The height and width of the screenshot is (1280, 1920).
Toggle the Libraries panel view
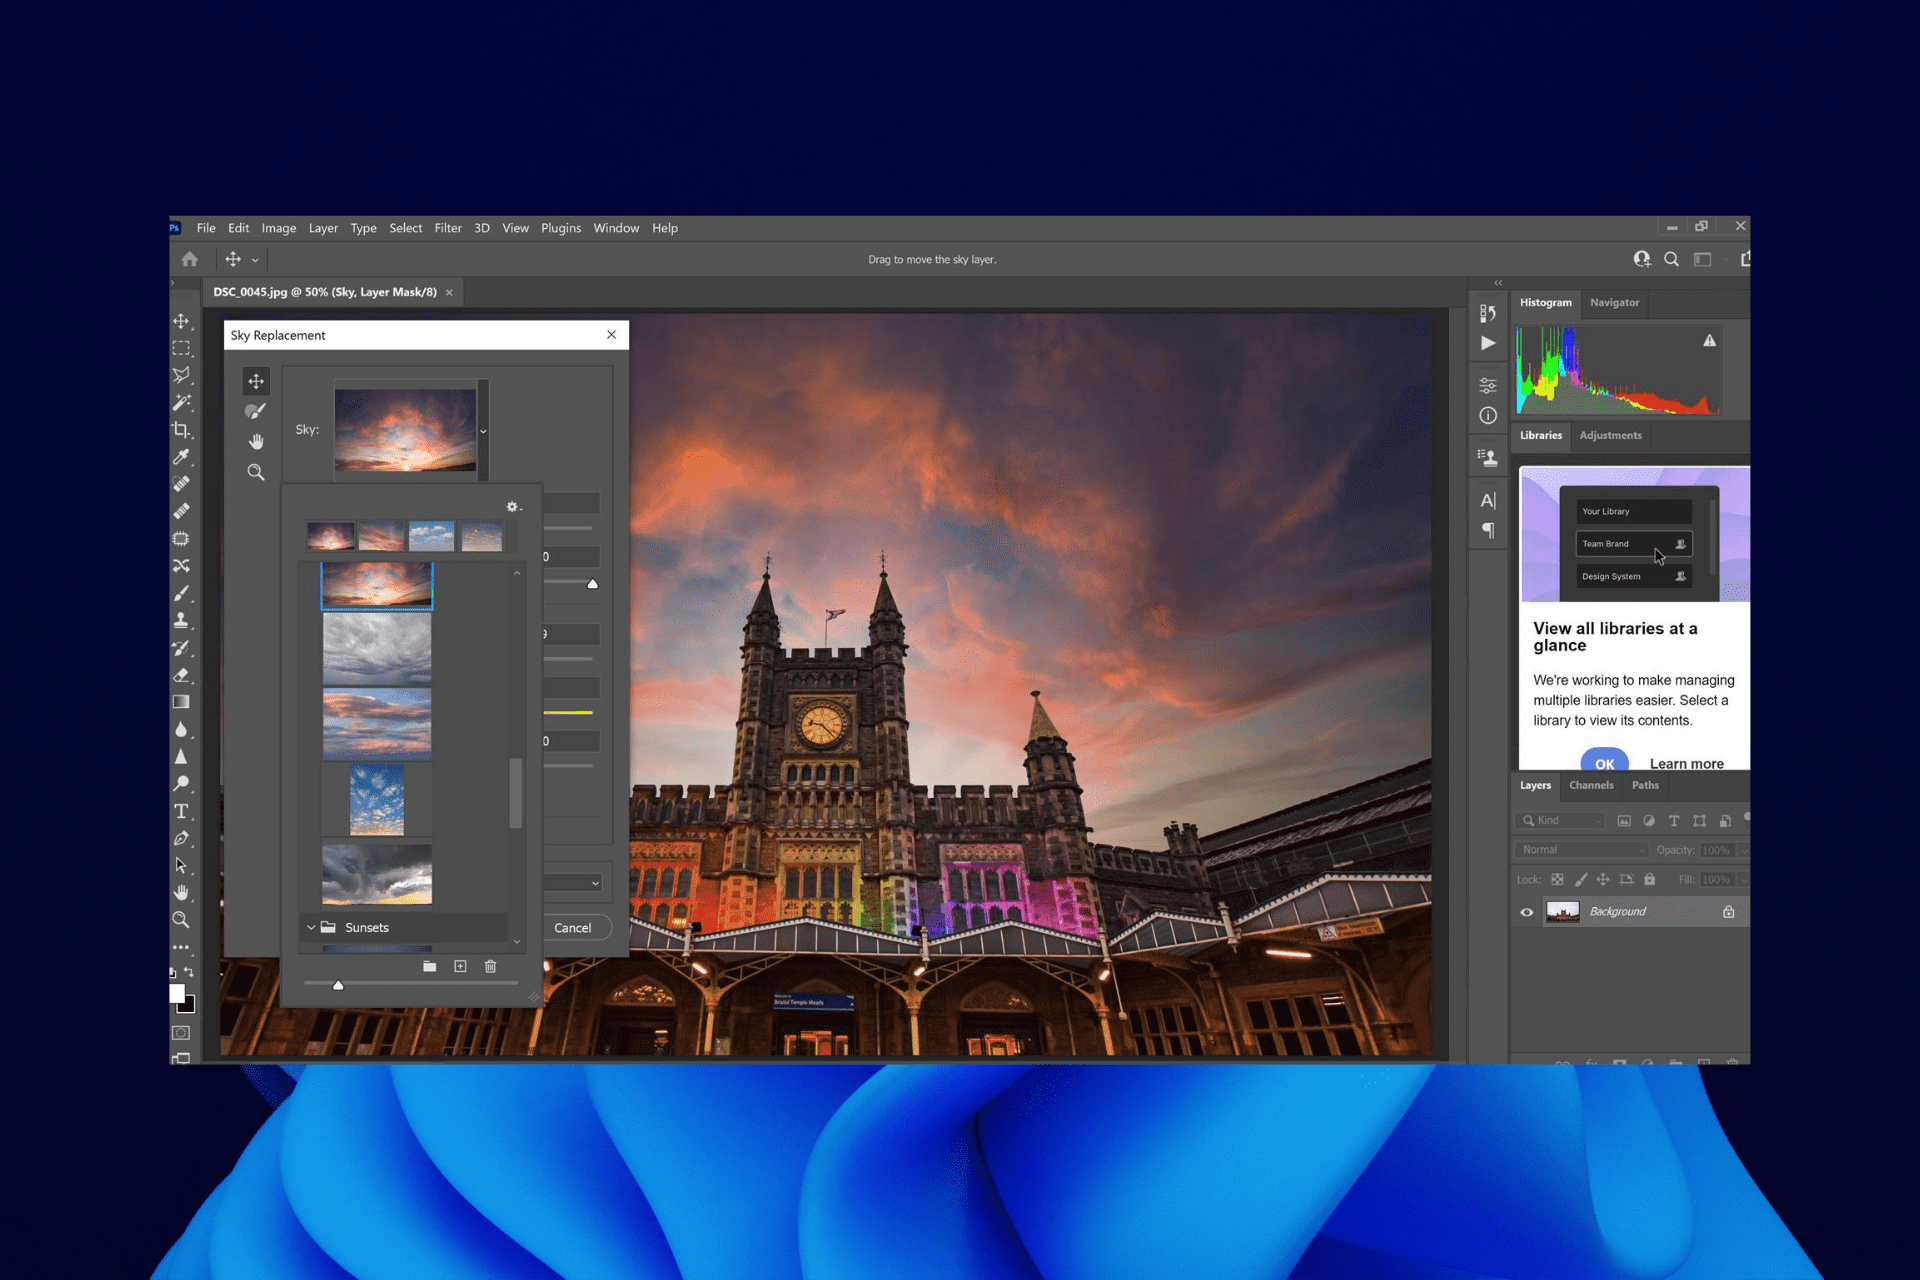(x=1541, y=436)
